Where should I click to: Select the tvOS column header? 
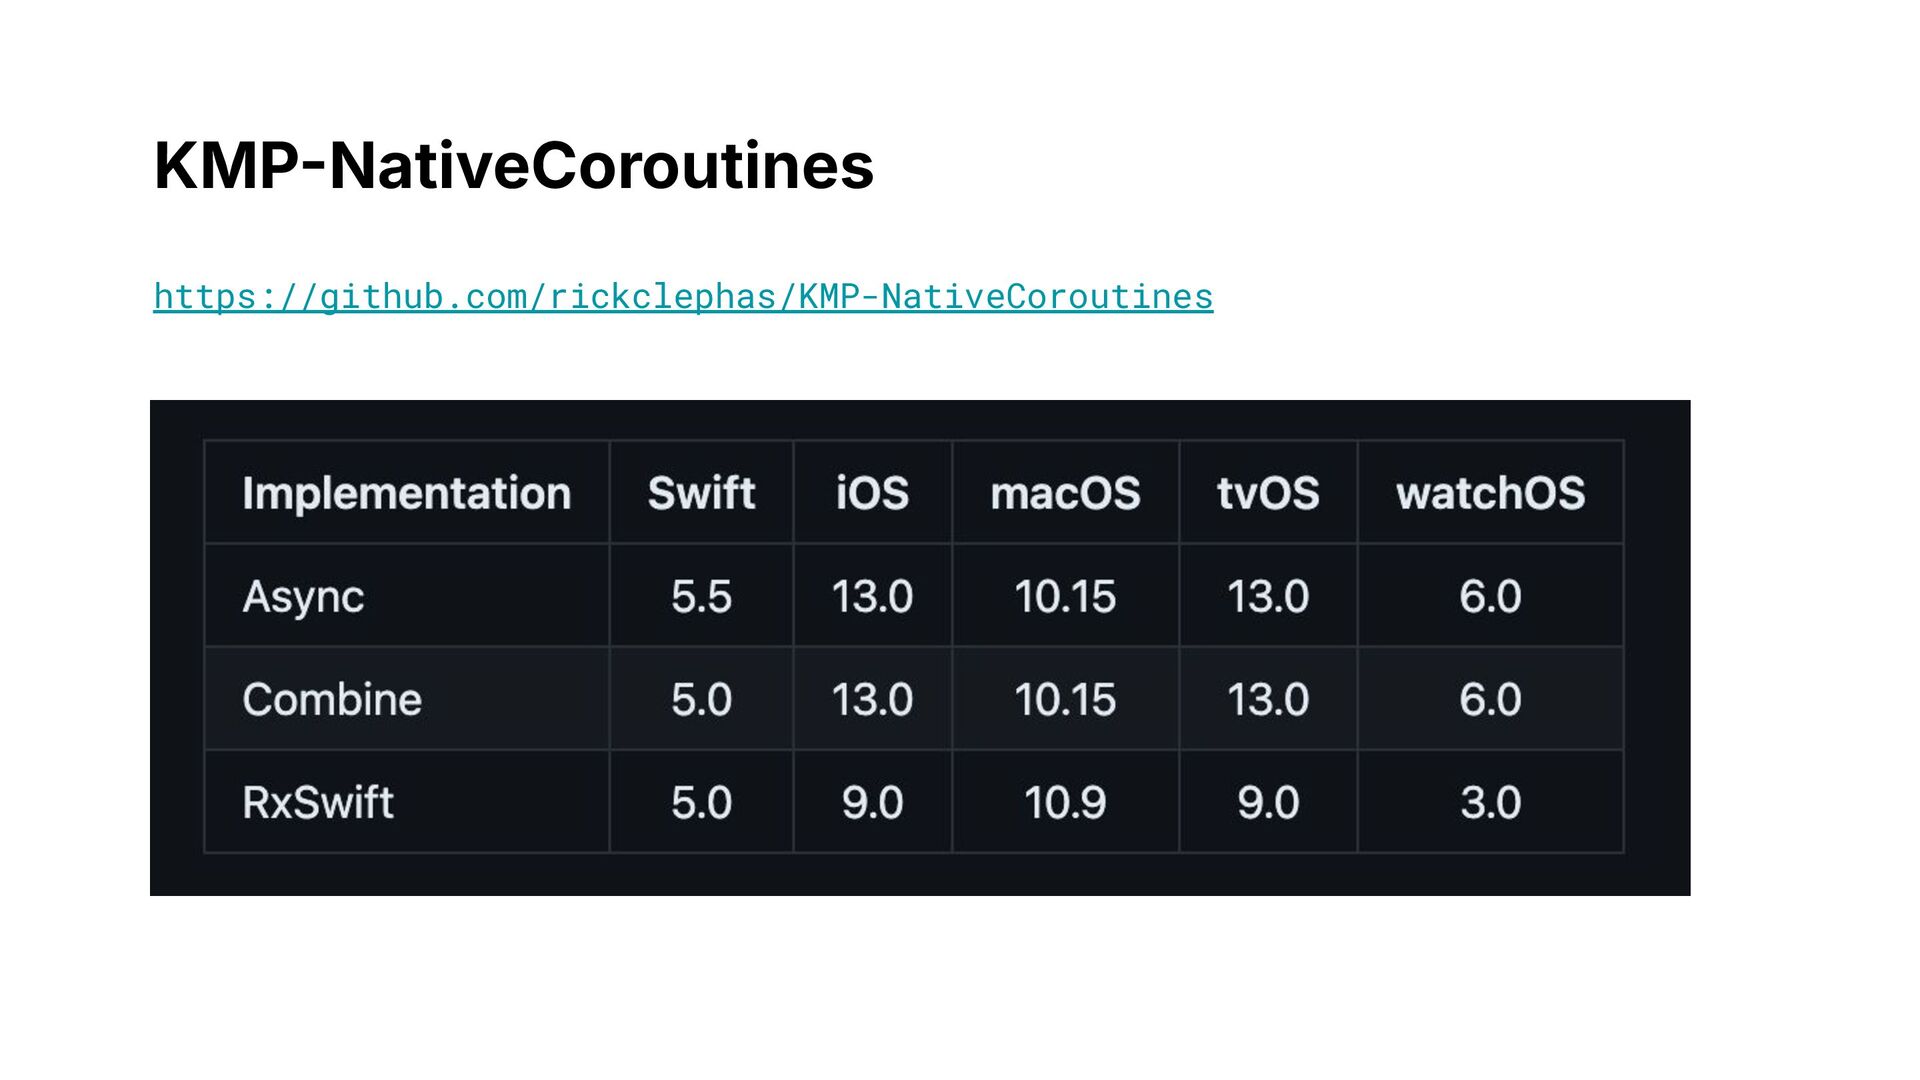click(1268, 492)
